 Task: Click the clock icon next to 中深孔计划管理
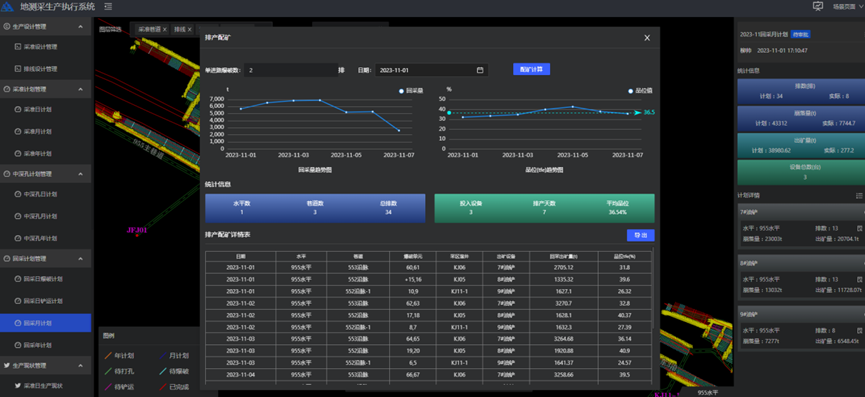coord(7,174)
